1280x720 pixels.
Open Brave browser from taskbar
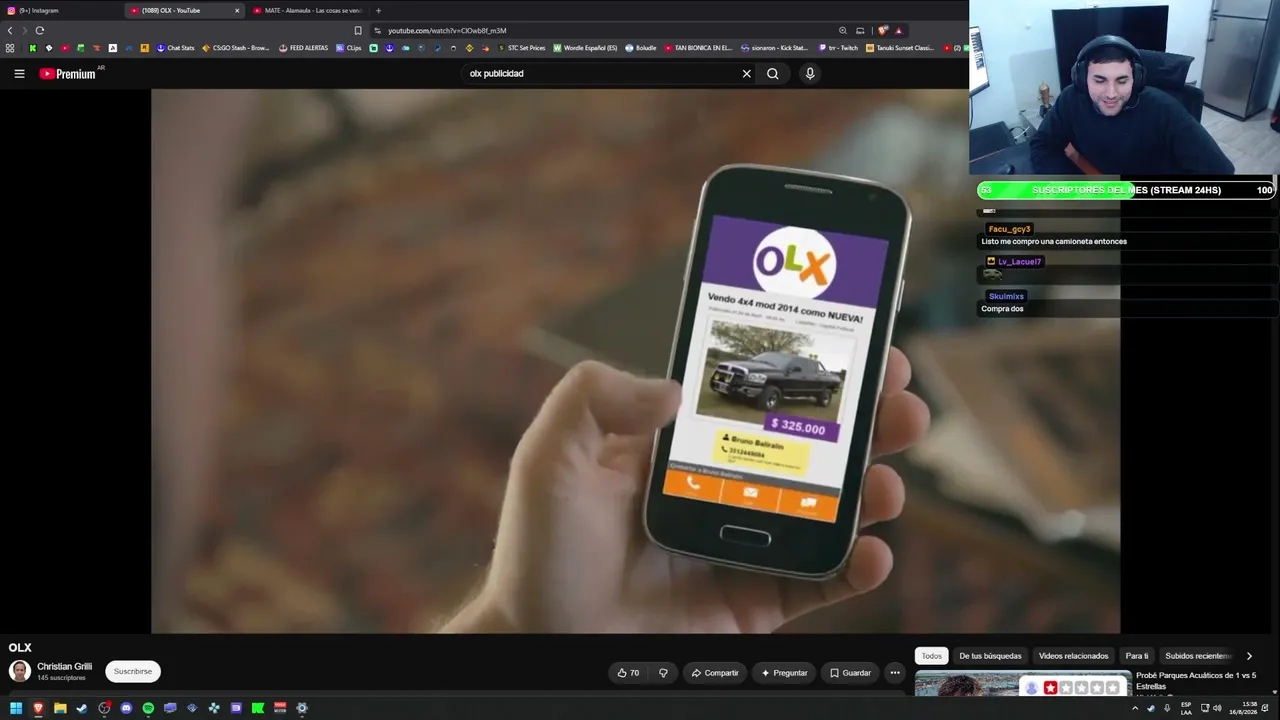(38, 708)
